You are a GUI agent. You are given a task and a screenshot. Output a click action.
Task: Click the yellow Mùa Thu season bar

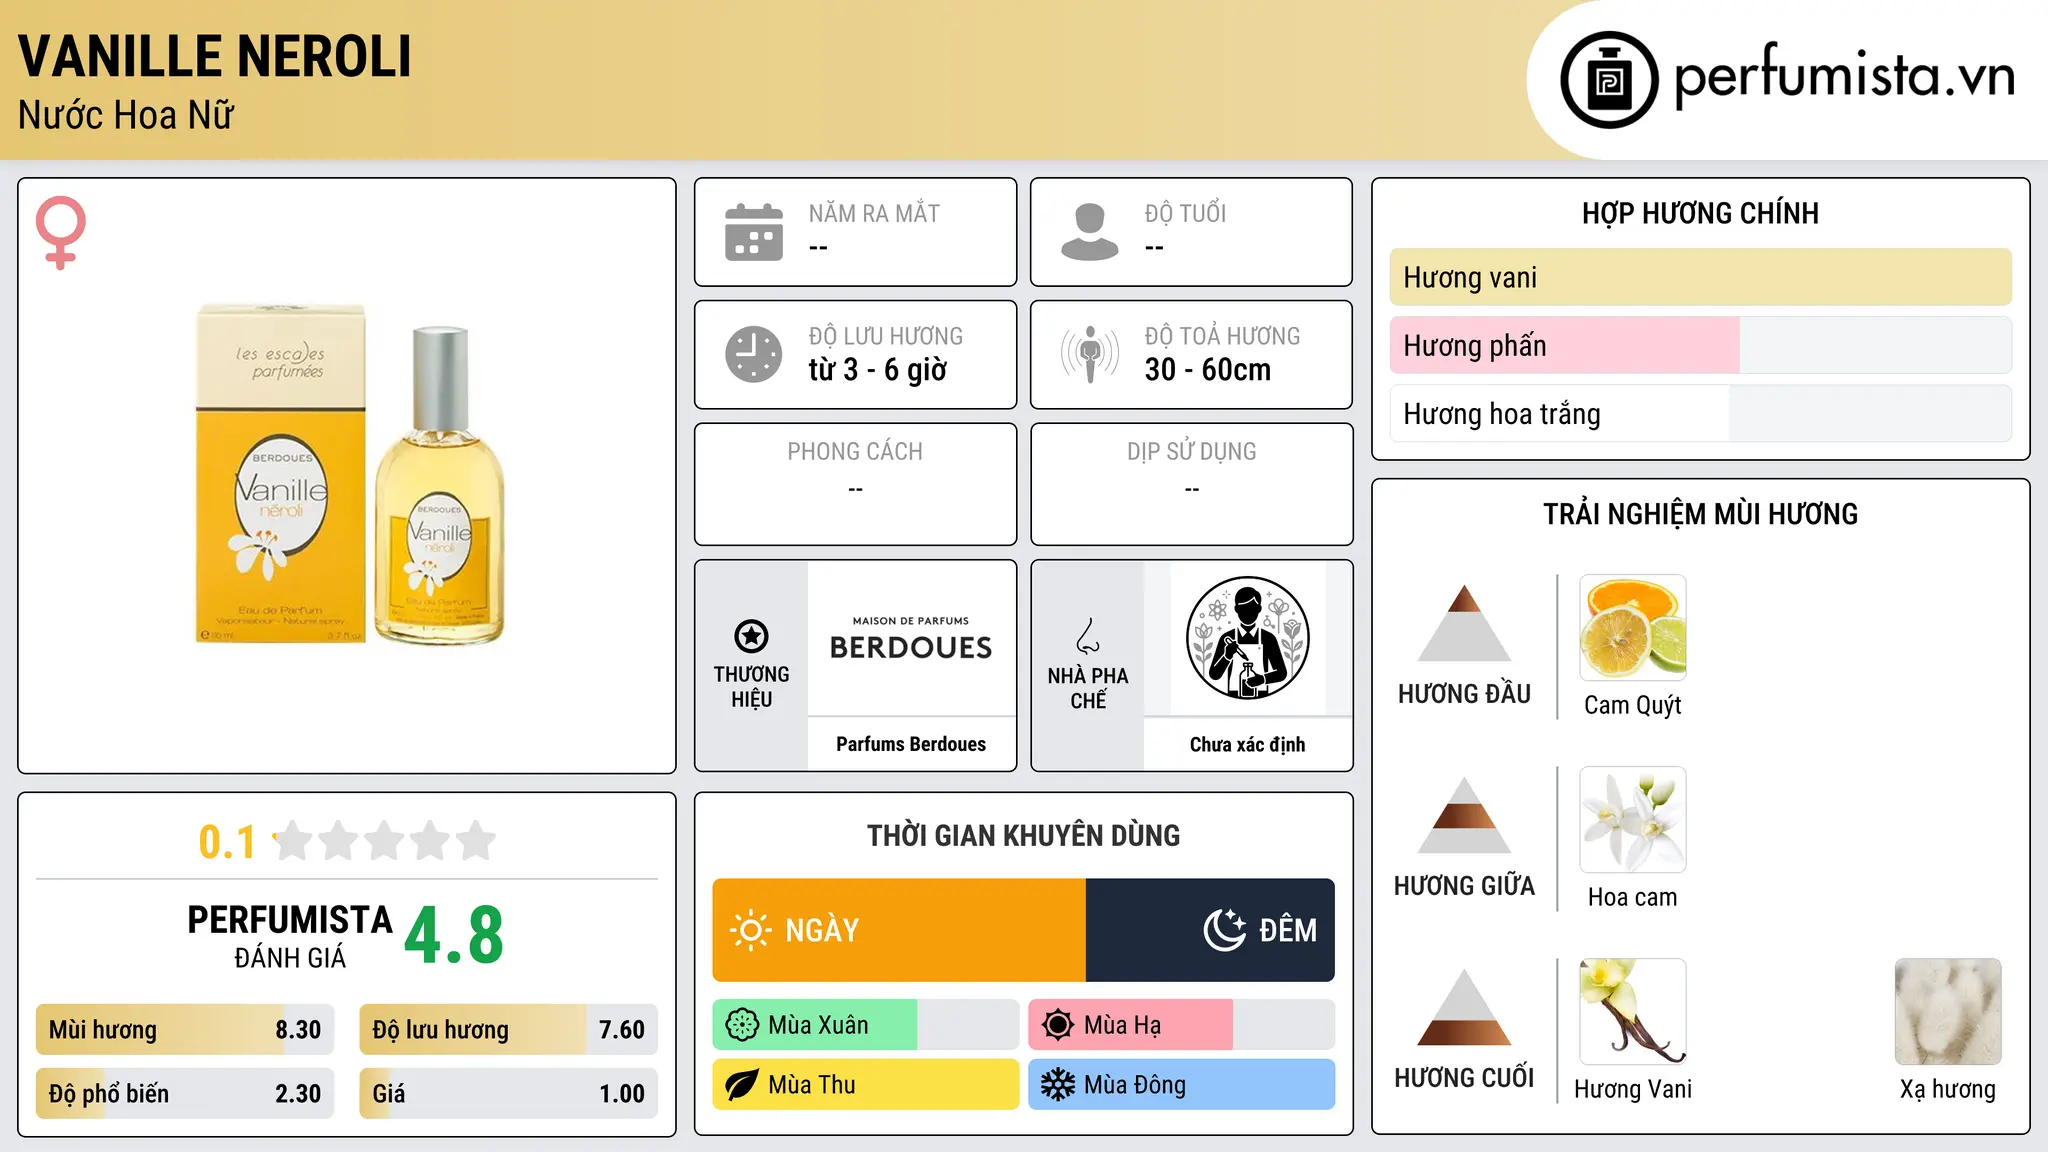865,1085
